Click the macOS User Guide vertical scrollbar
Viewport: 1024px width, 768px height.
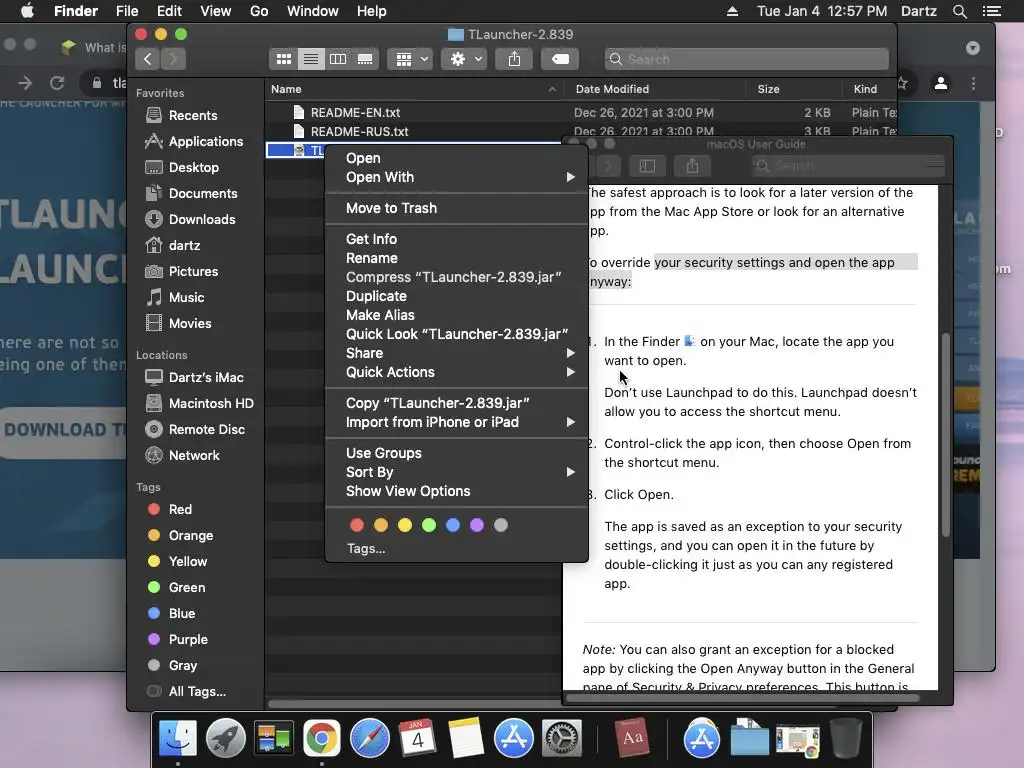[945, 435]
